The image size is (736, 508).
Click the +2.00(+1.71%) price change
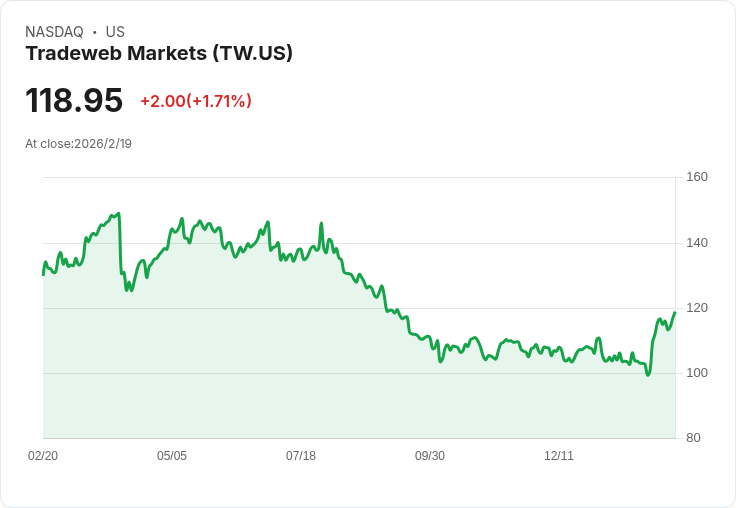click(x=196, y=101)
